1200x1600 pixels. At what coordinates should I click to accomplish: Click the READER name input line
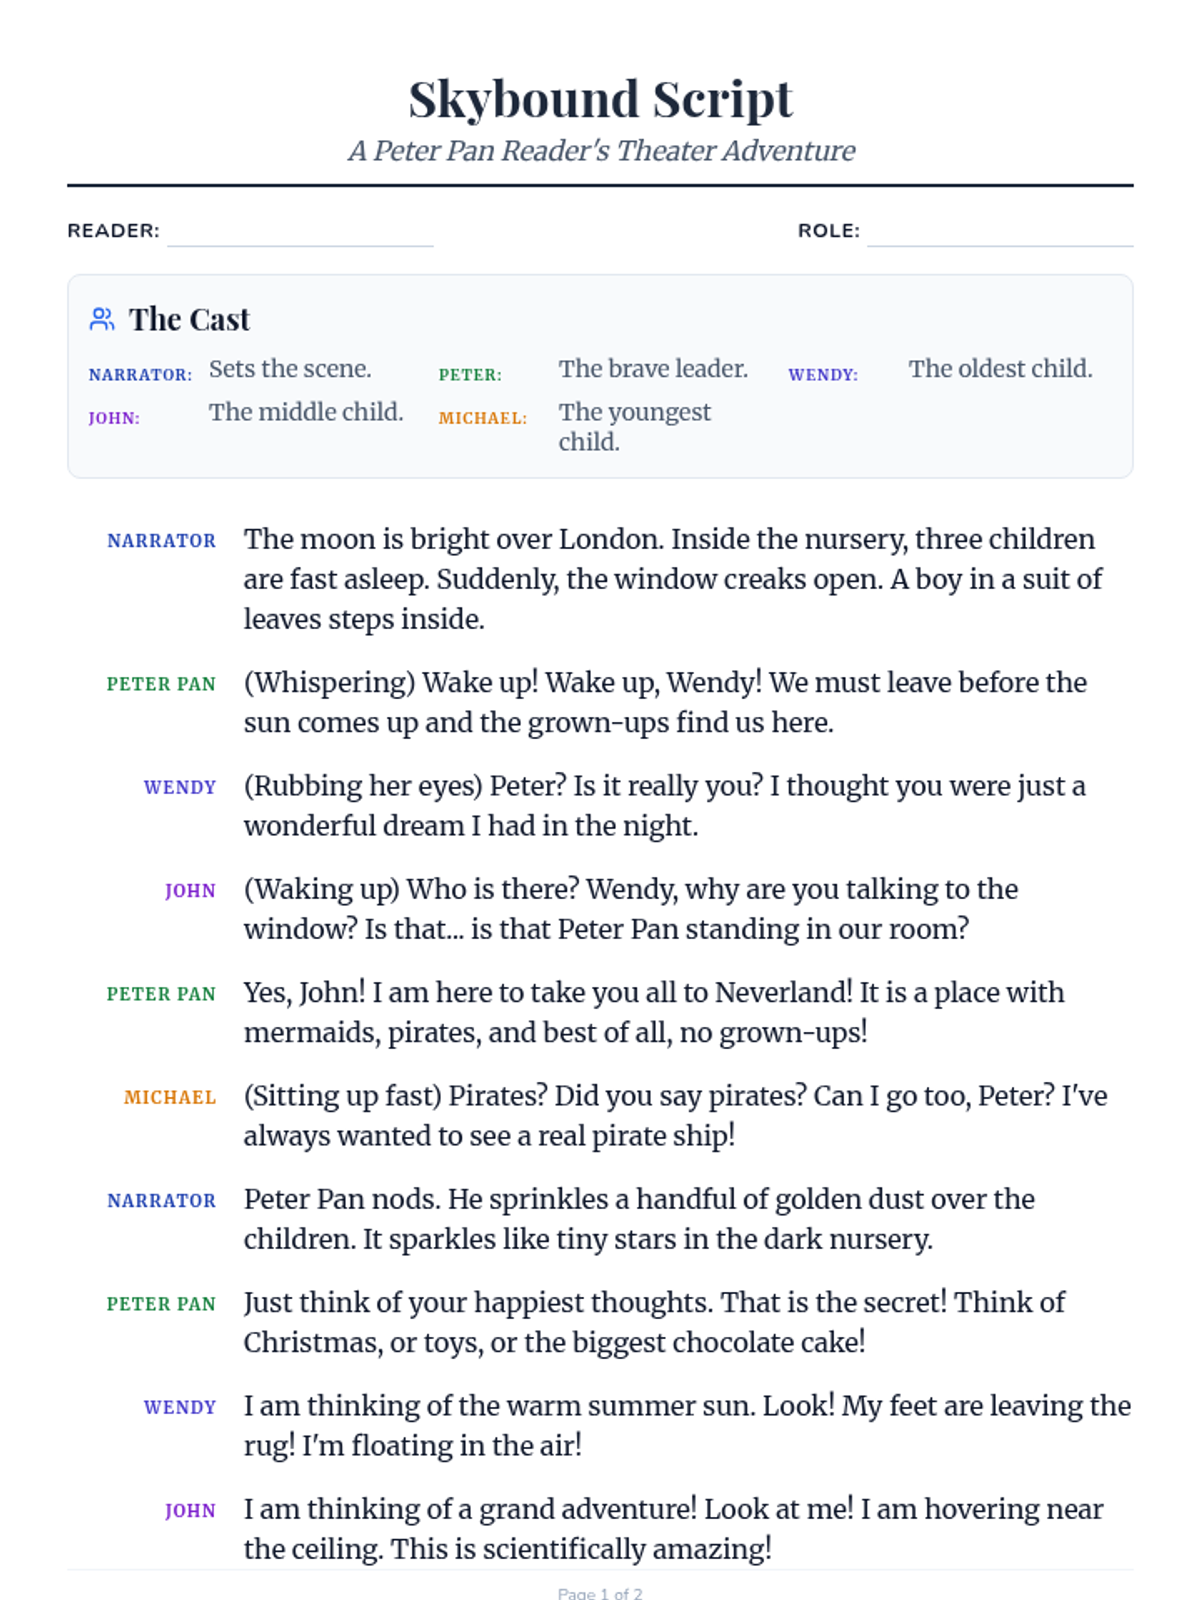point(300,232)
